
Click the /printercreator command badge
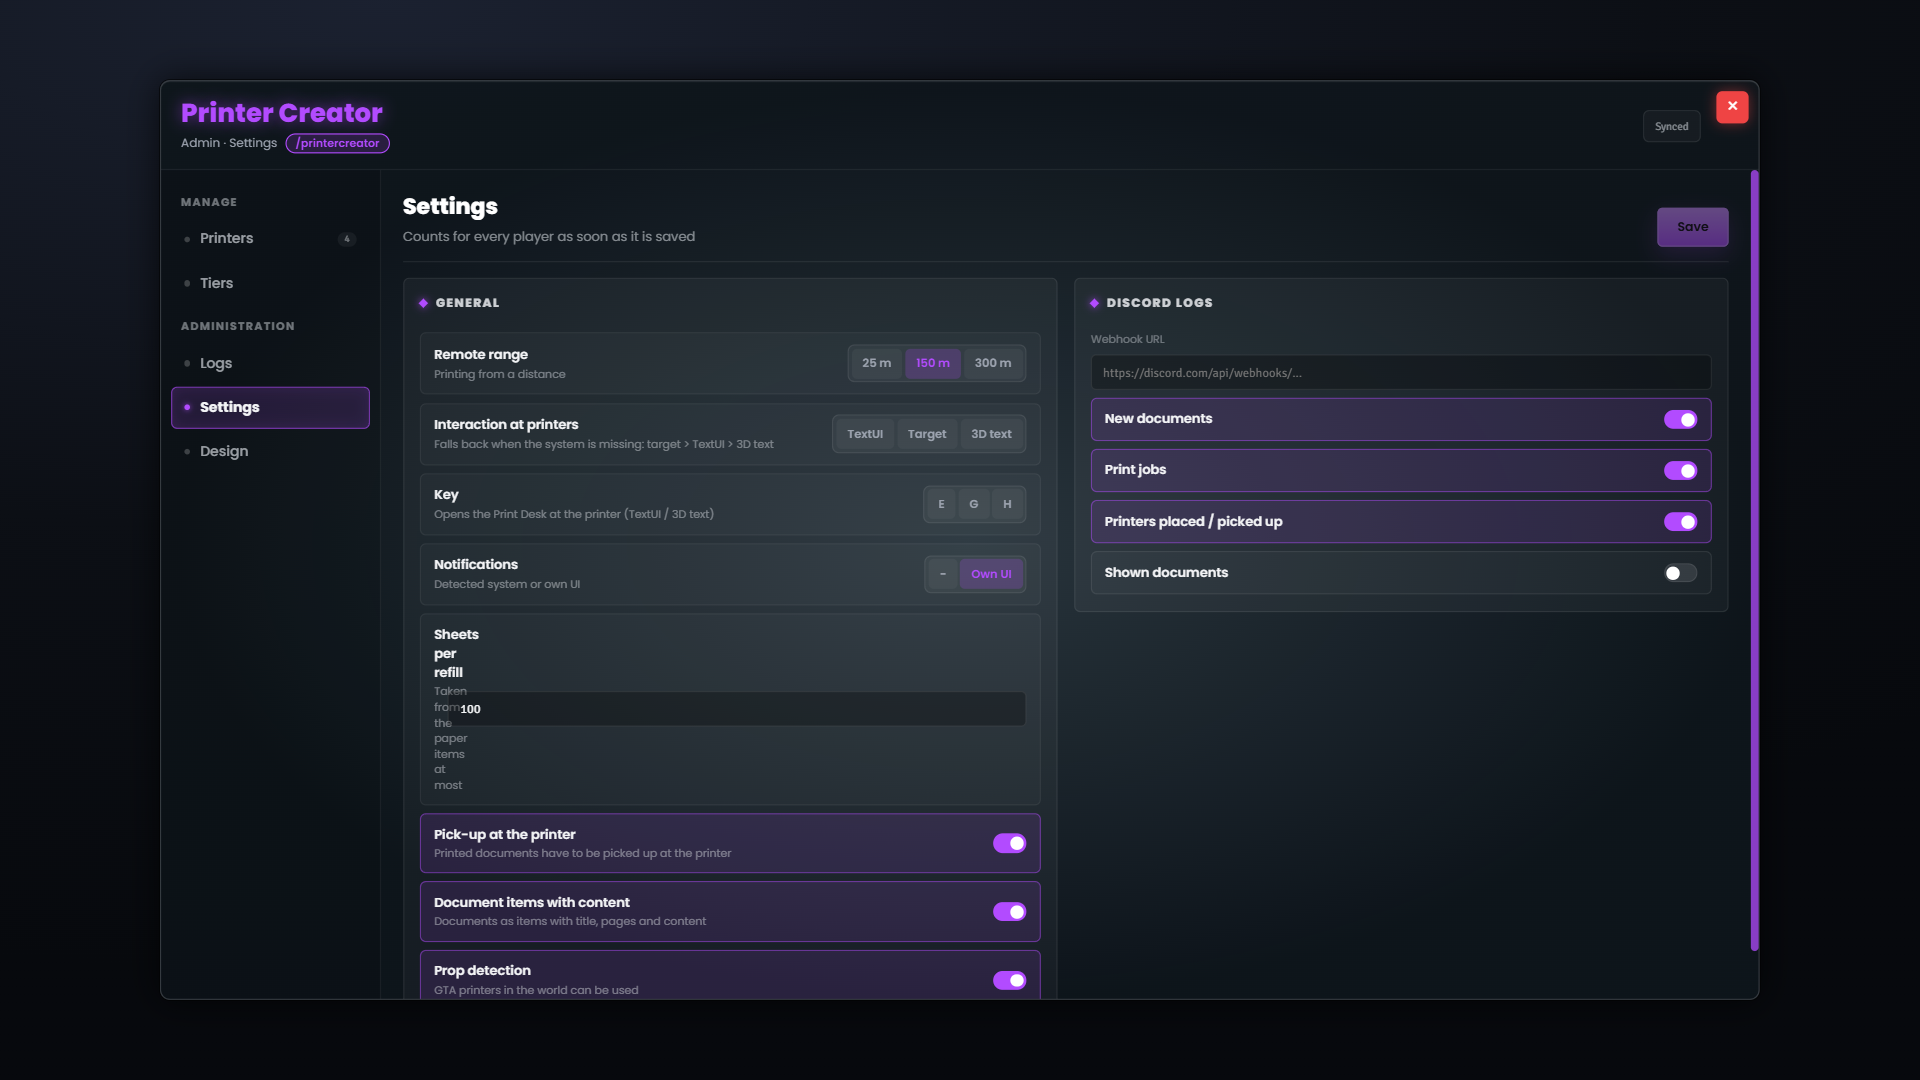[x=338, y=143]
